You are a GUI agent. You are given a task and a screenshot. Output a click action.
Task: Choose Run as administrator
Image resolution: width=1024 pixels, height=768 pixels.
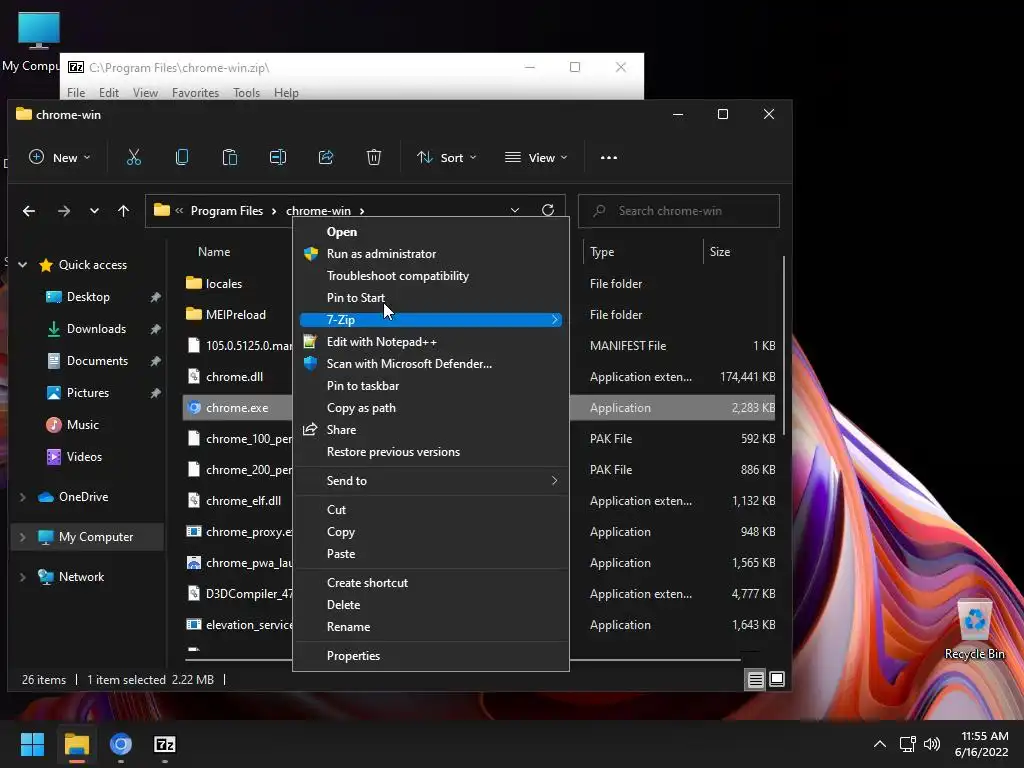(x=431, y=254)
